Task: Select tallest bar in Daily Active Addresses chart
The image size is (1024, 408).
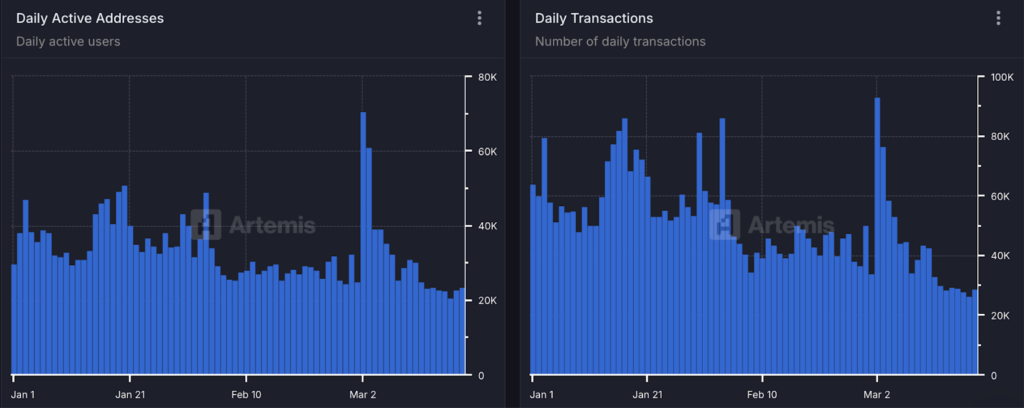Action: [363, 240]
